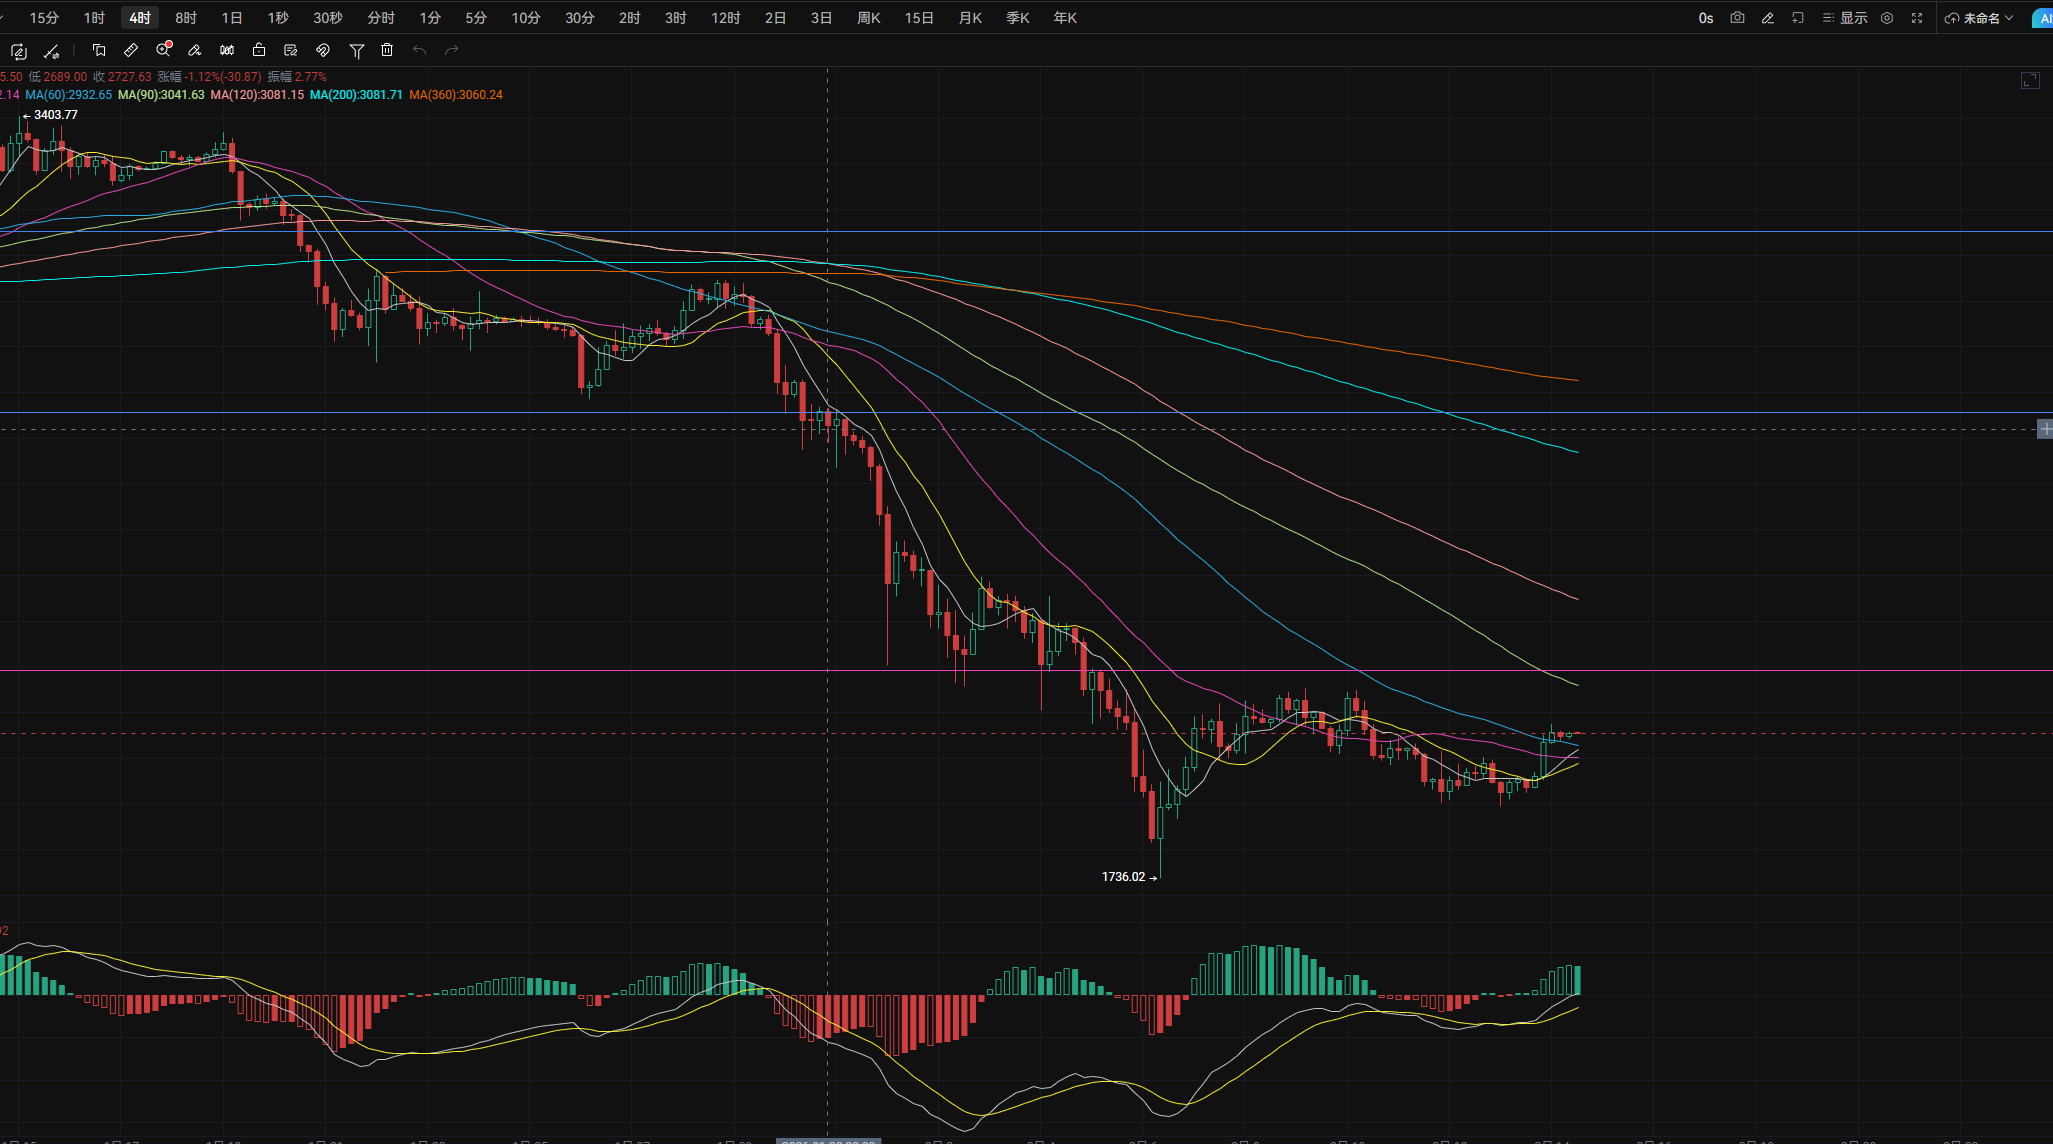Click the 0s refresh interval label
This screenshot has width=2053, height=1144.
[x=1705, y=18]
